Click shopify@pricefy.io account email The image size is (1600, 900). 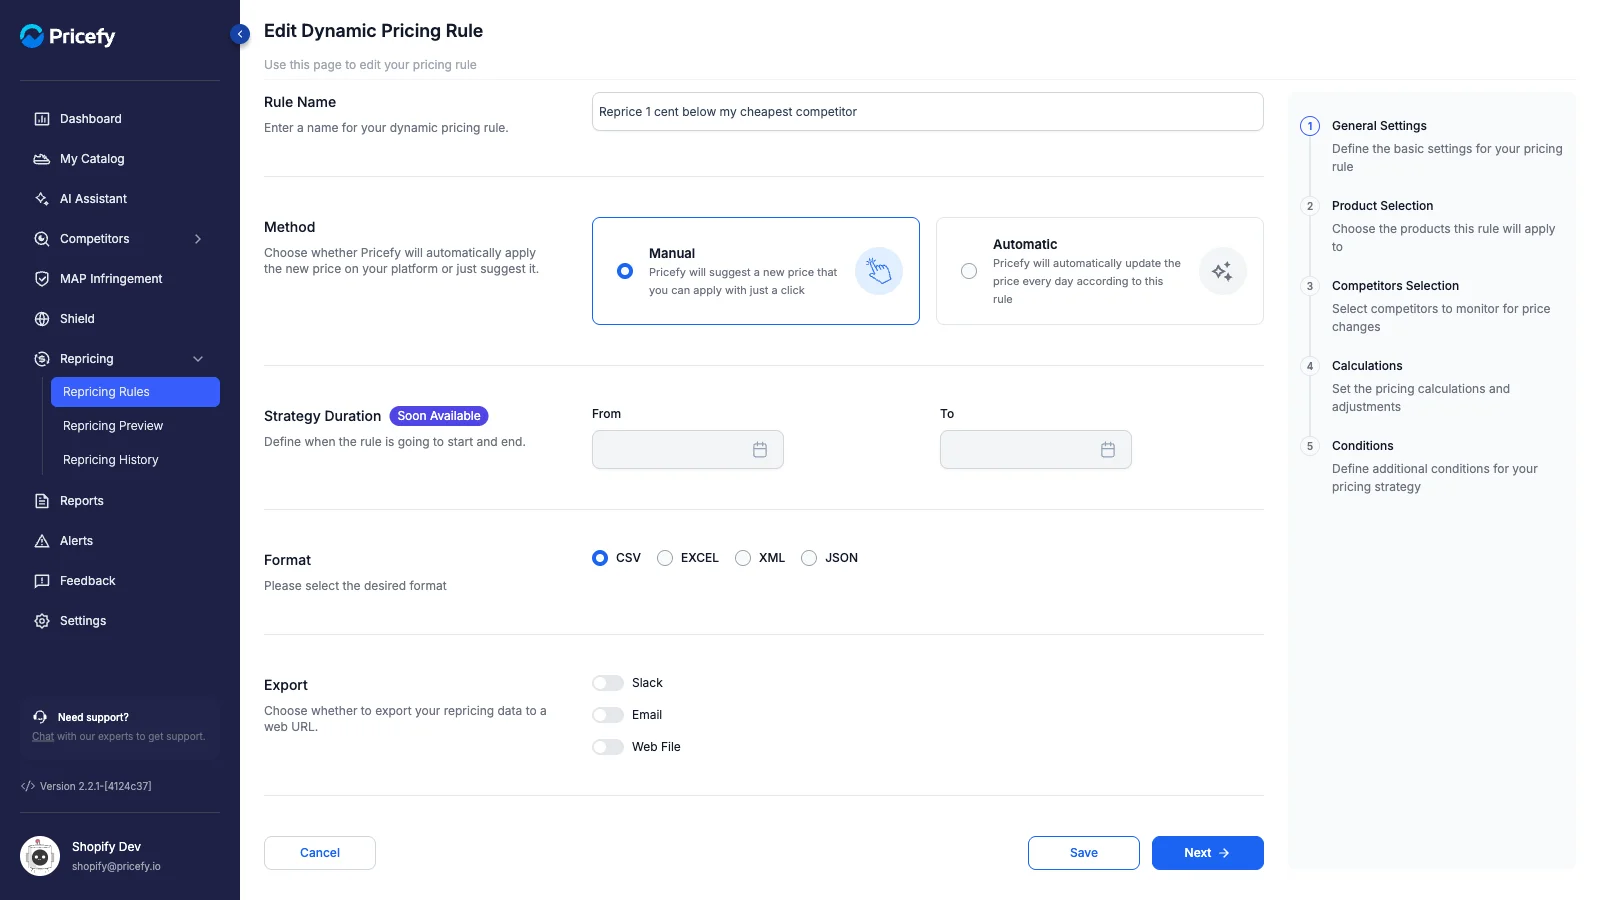[x=116, y=867]
